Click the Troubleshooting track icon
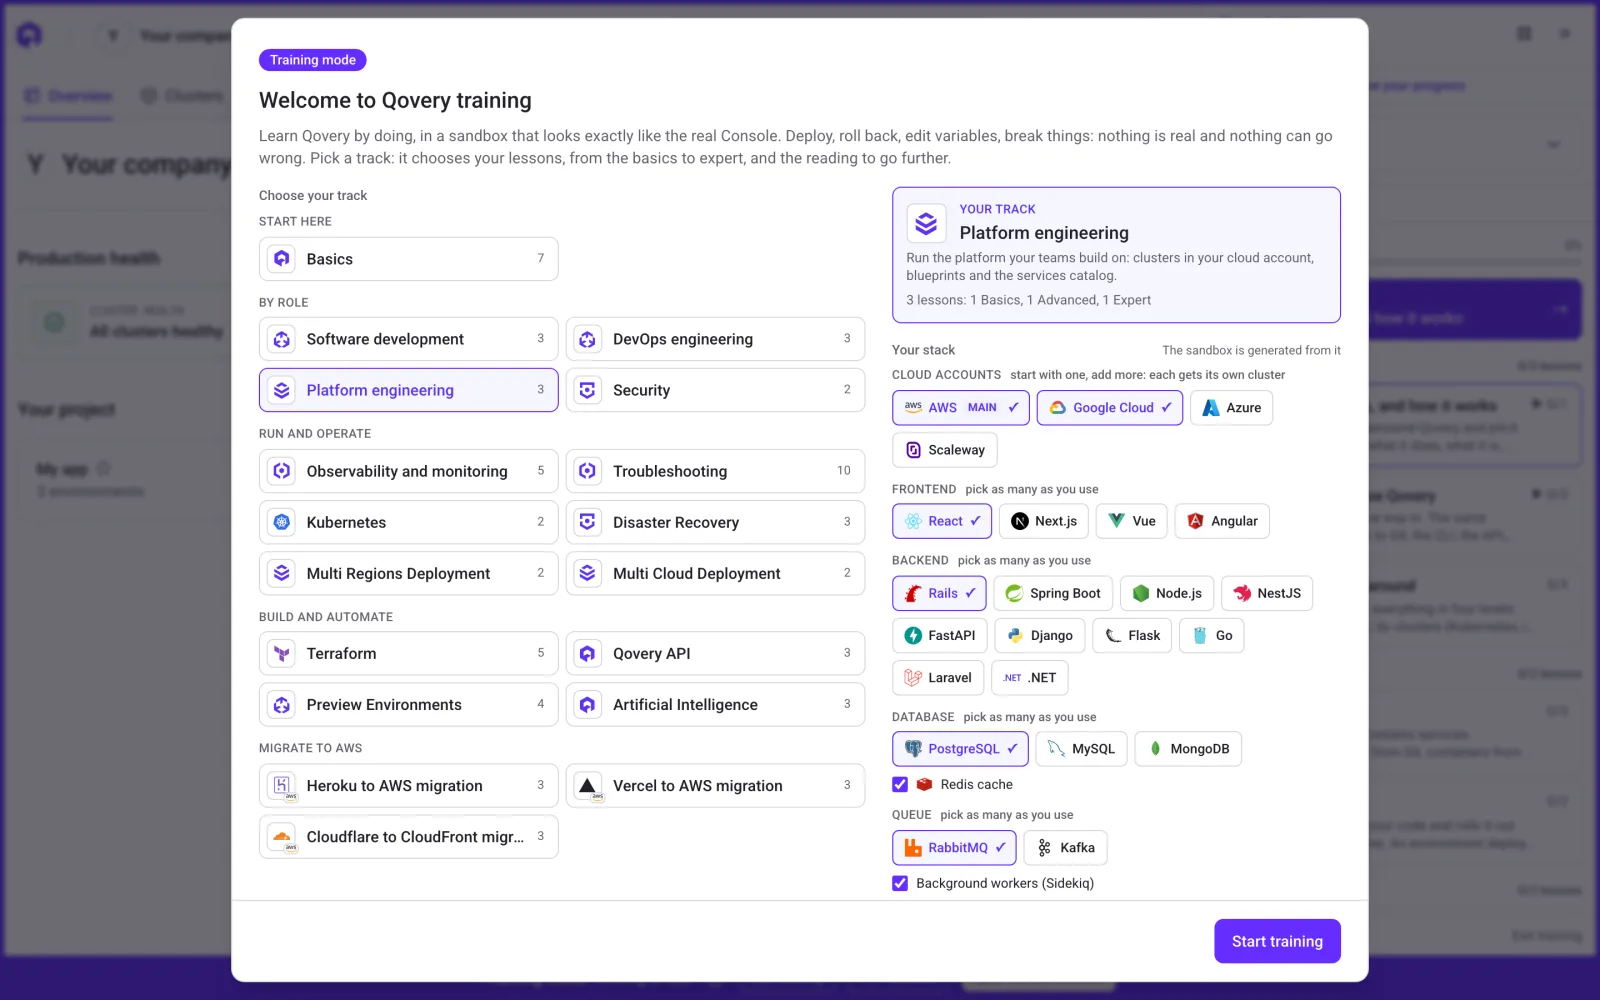This screenshot has width=1600, height=1000. [588, 471]
